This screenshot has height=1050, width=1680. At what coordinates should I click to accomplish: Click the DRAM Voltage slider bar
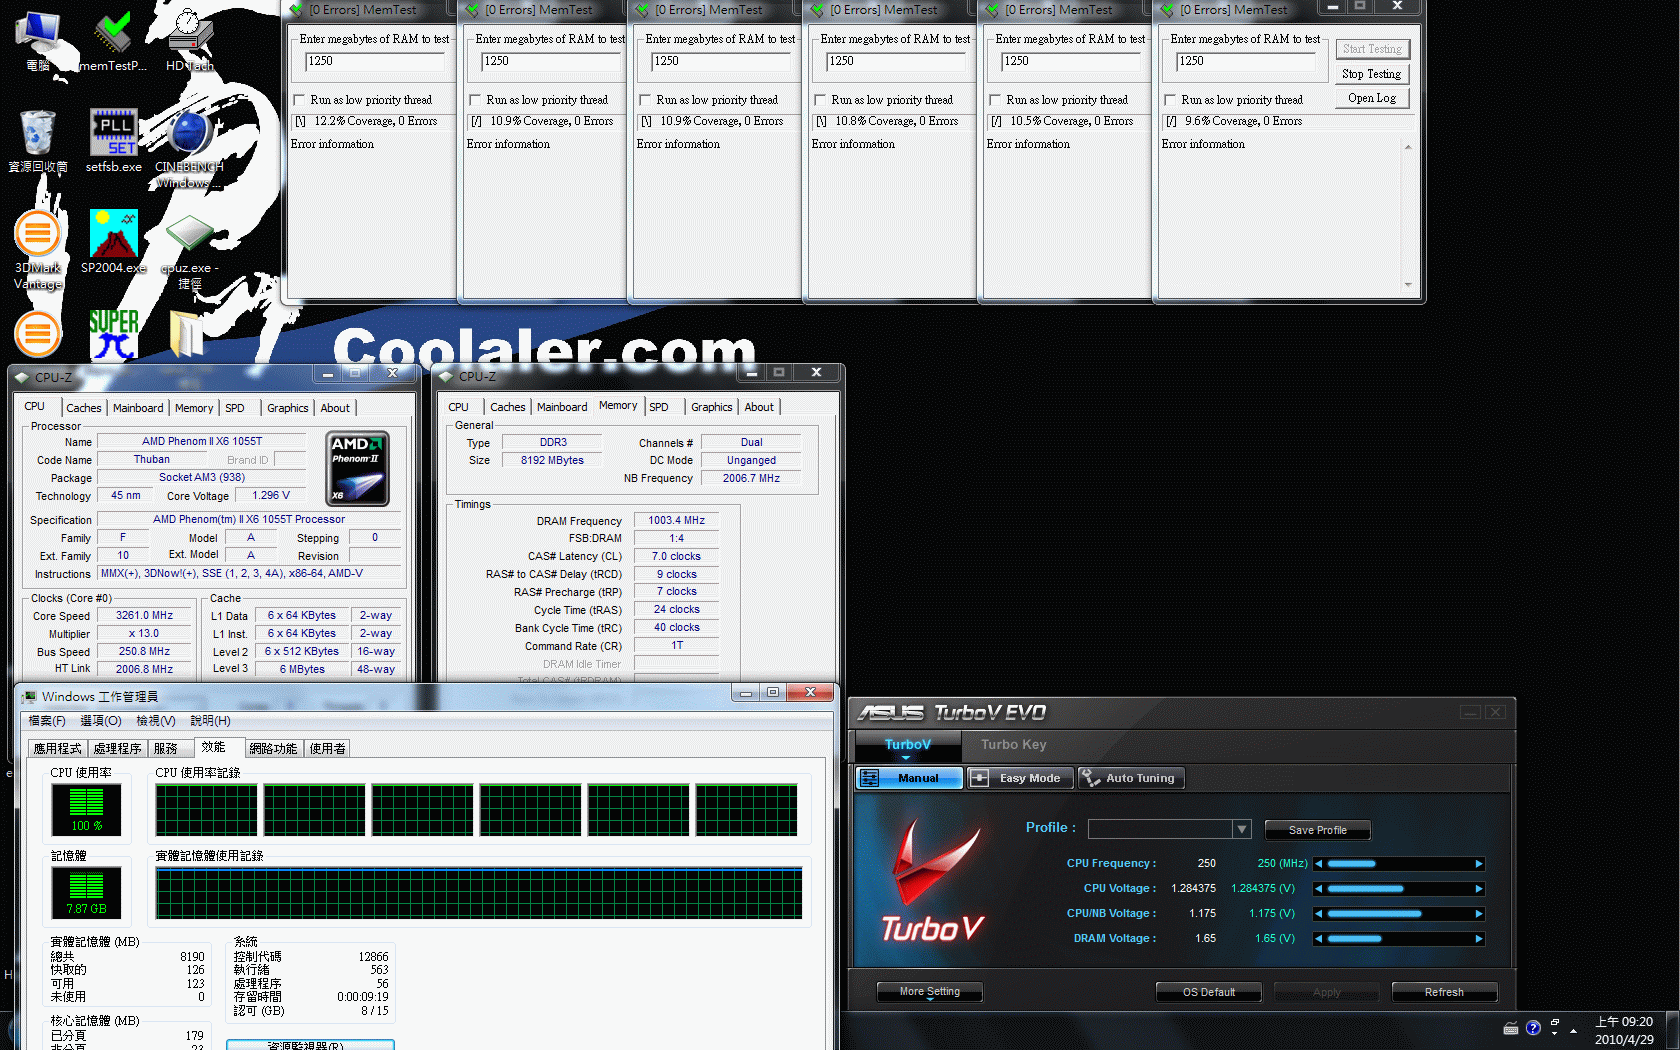click(x=1398, y=939)
